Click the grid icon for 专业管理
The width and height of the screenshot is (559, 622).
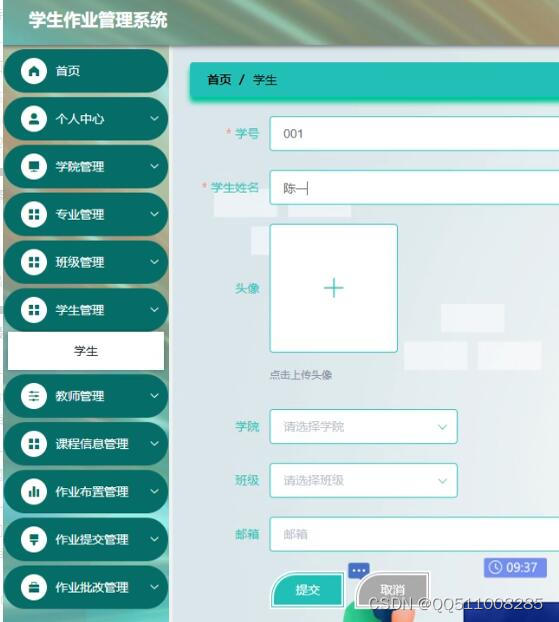34,215
